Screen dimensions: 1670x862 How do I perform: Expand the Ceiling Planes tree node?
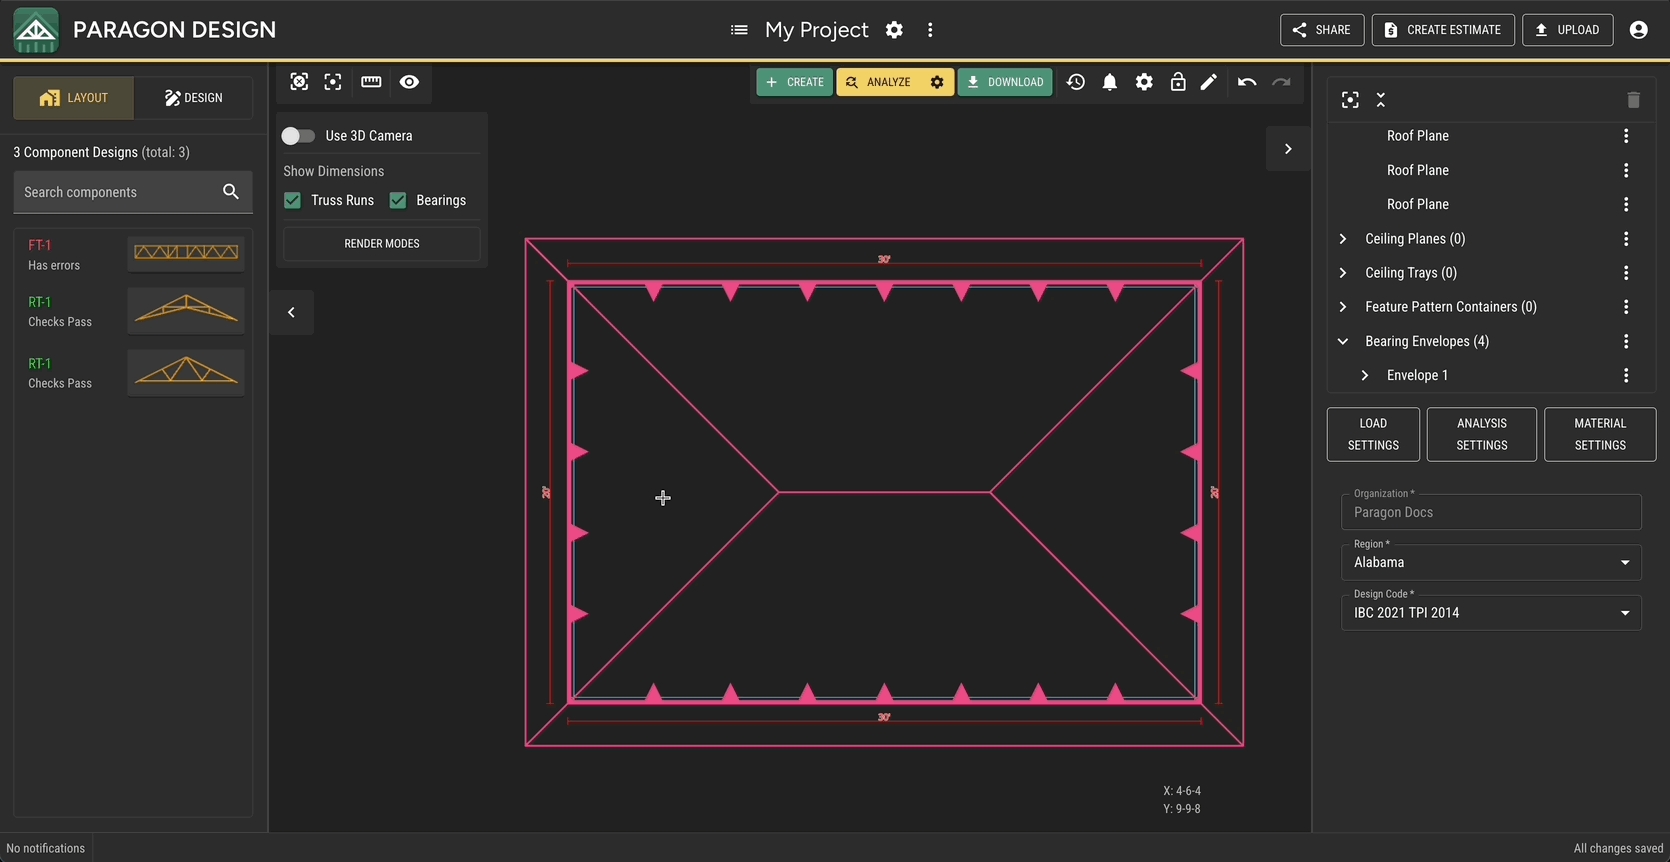coord(1343,239)
